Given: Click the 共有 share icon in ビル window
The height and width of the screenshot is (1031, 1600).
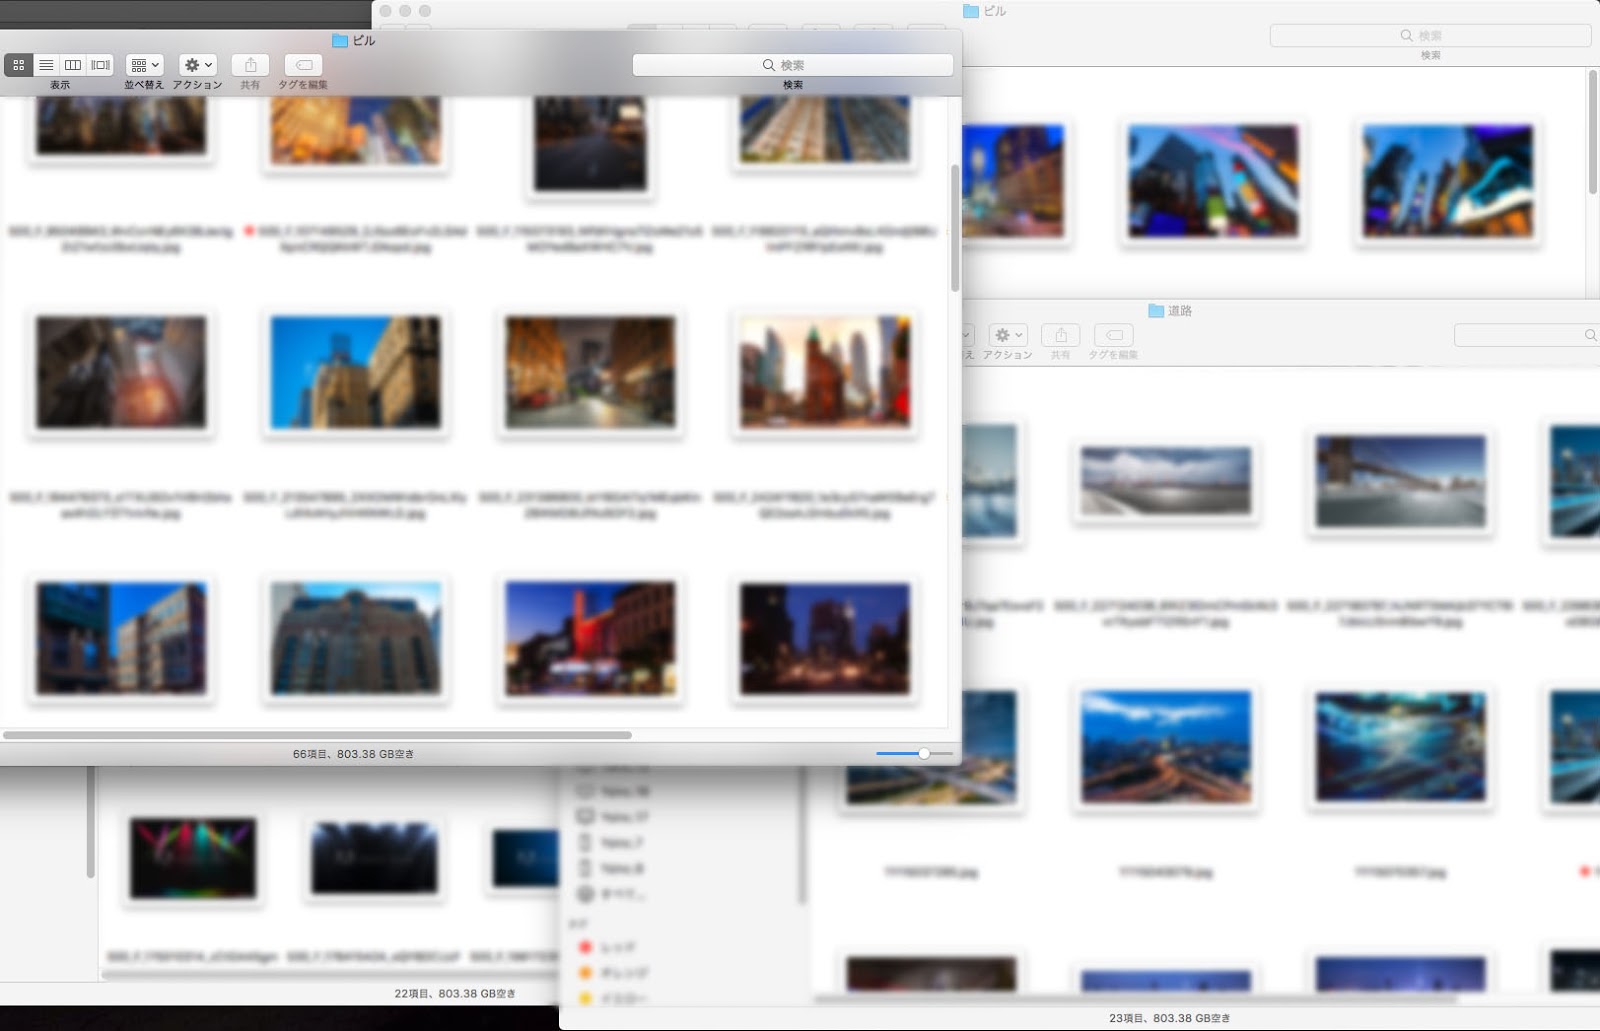Looking at the screenshot, I should [x=250, y=65].
